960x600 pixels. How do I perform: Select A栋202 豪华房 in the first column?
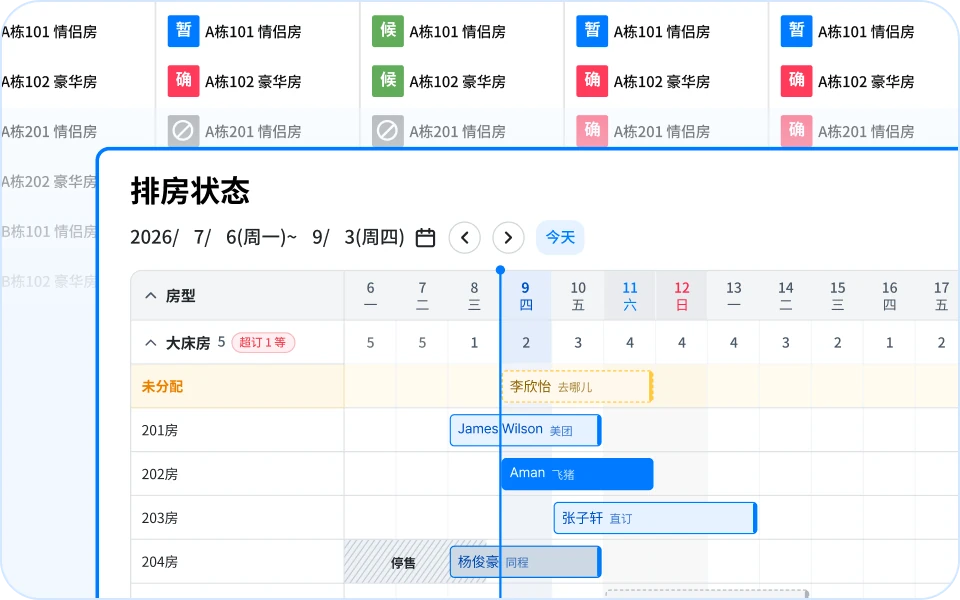(49, 182)
